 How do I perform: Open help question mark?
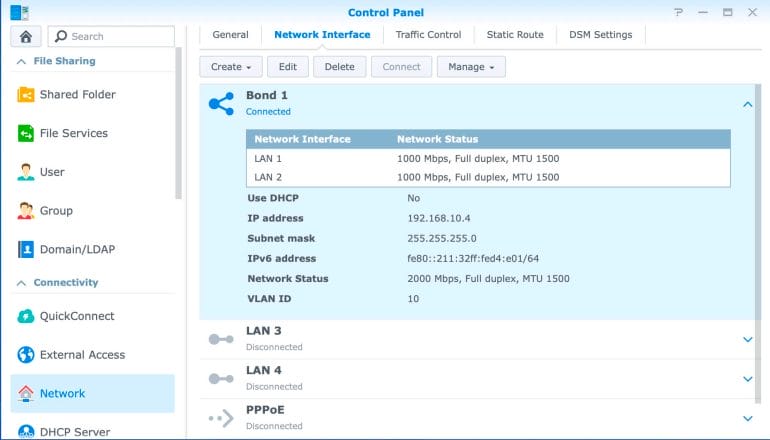[678, 12]
